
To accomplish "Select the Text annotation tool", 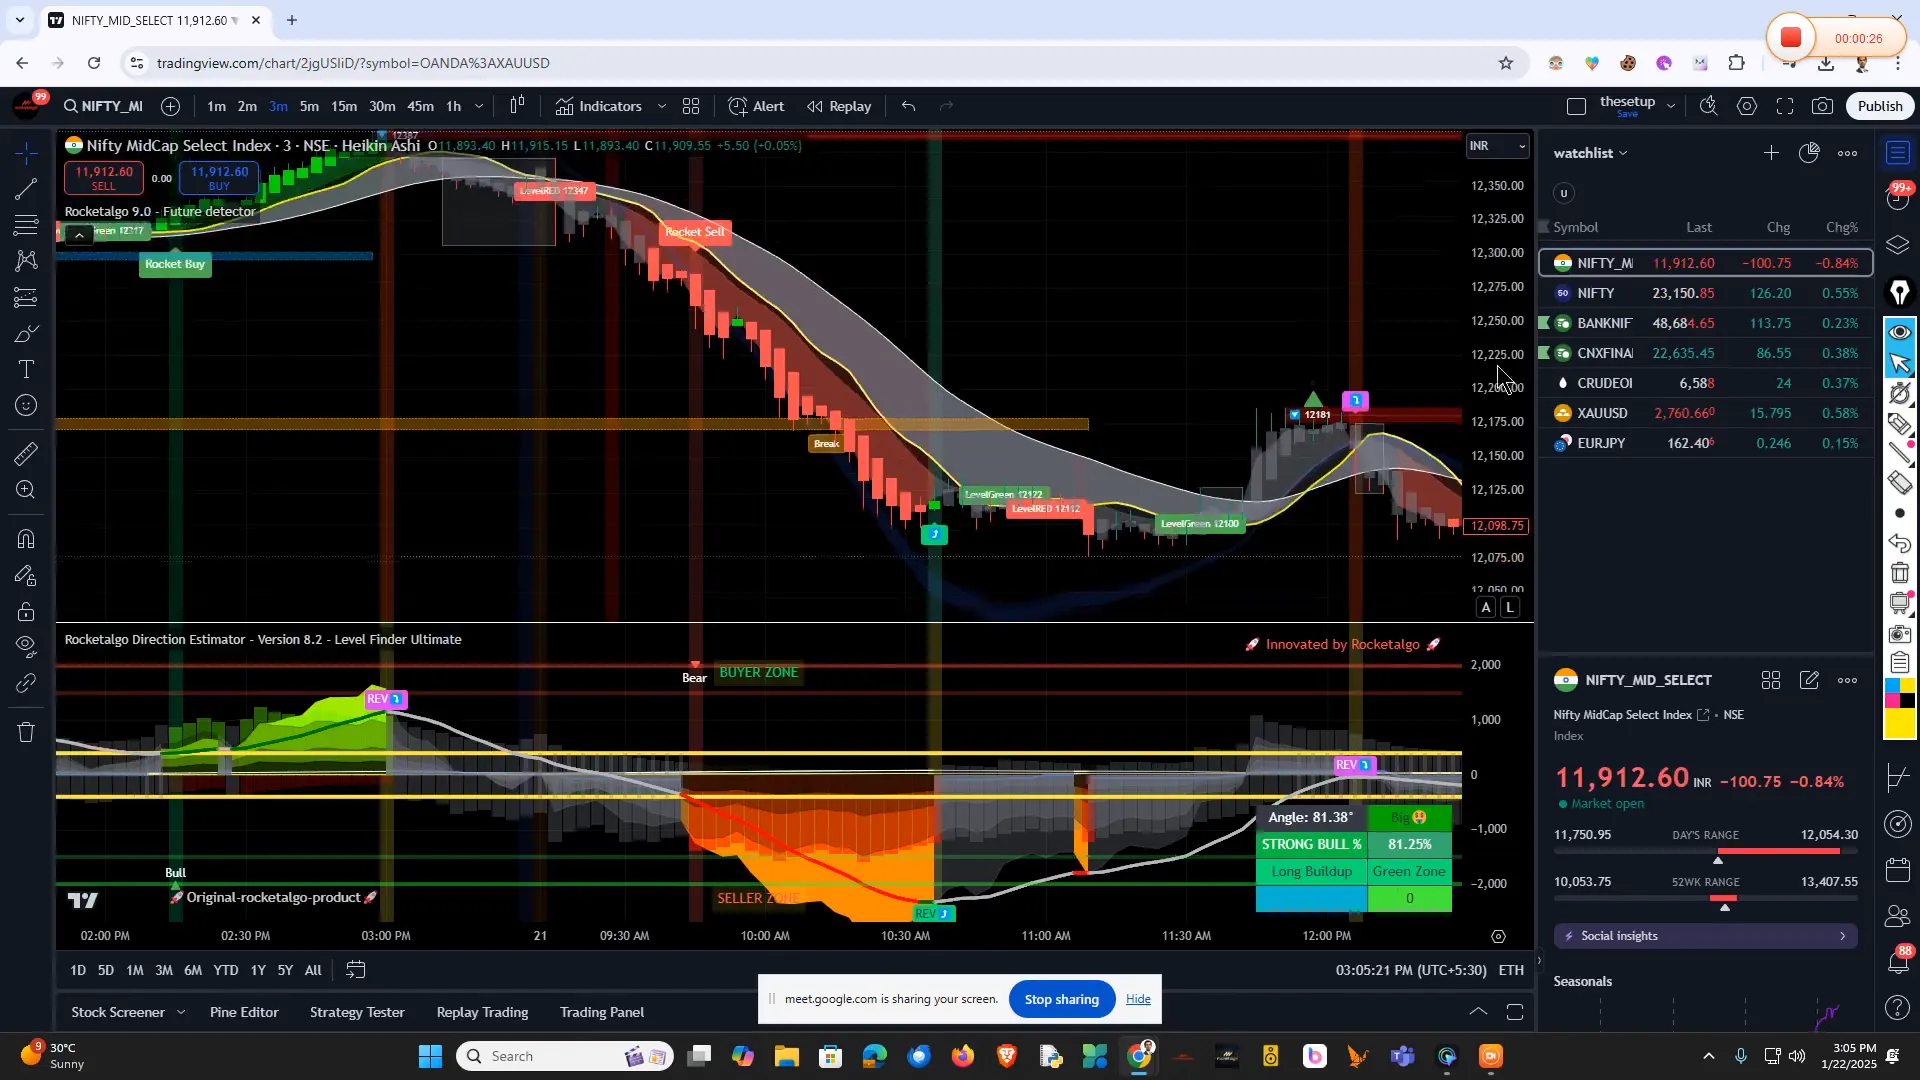I will click(x=27, y=370).
